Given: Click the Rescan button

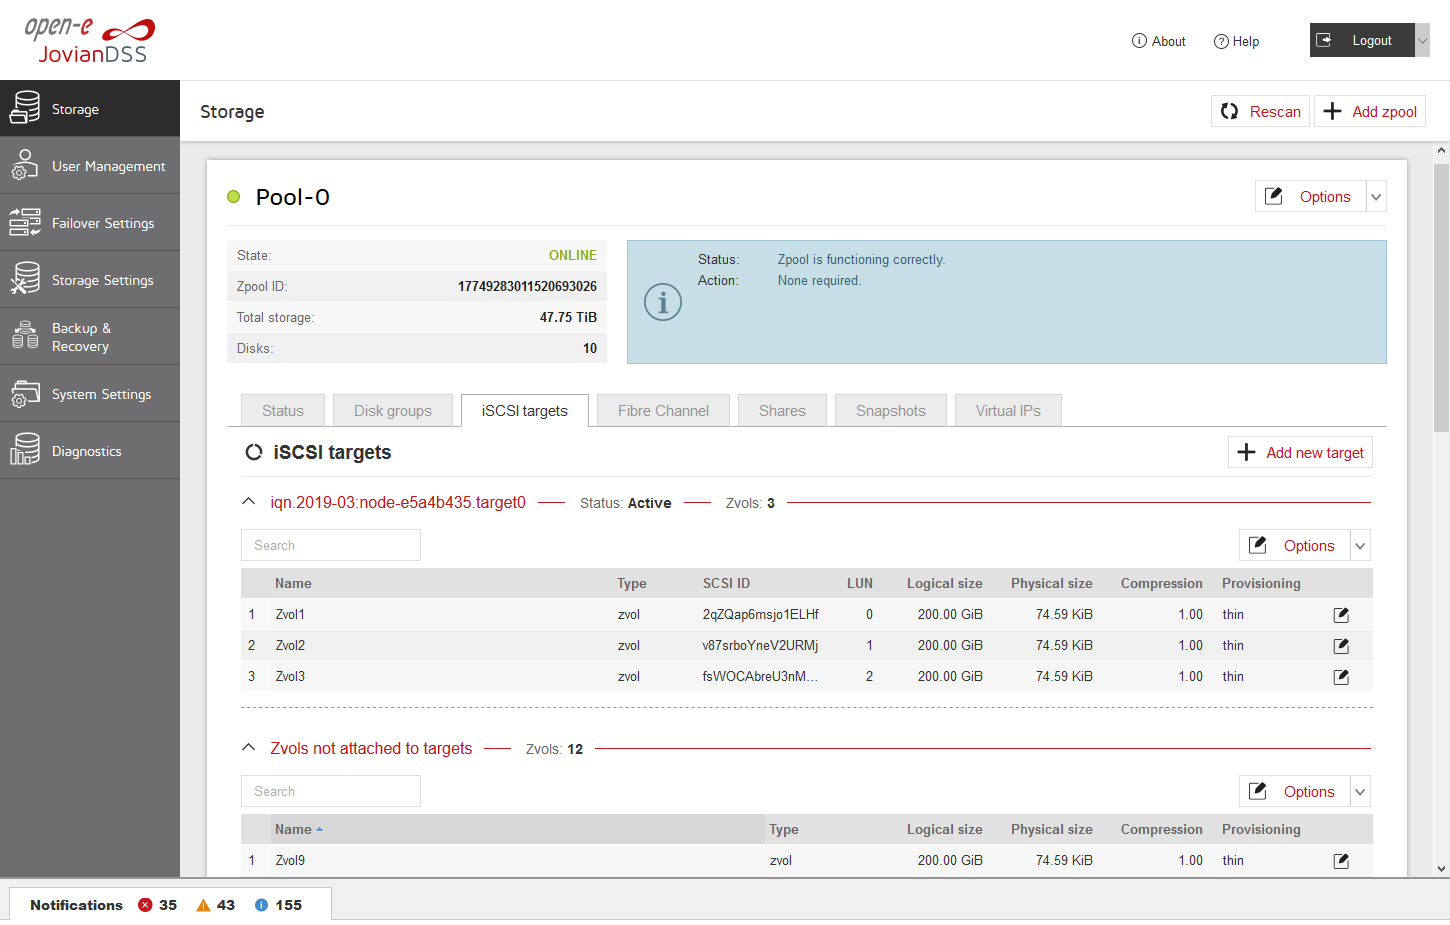Looking at the screenshot, I should tap(1260, 112).
